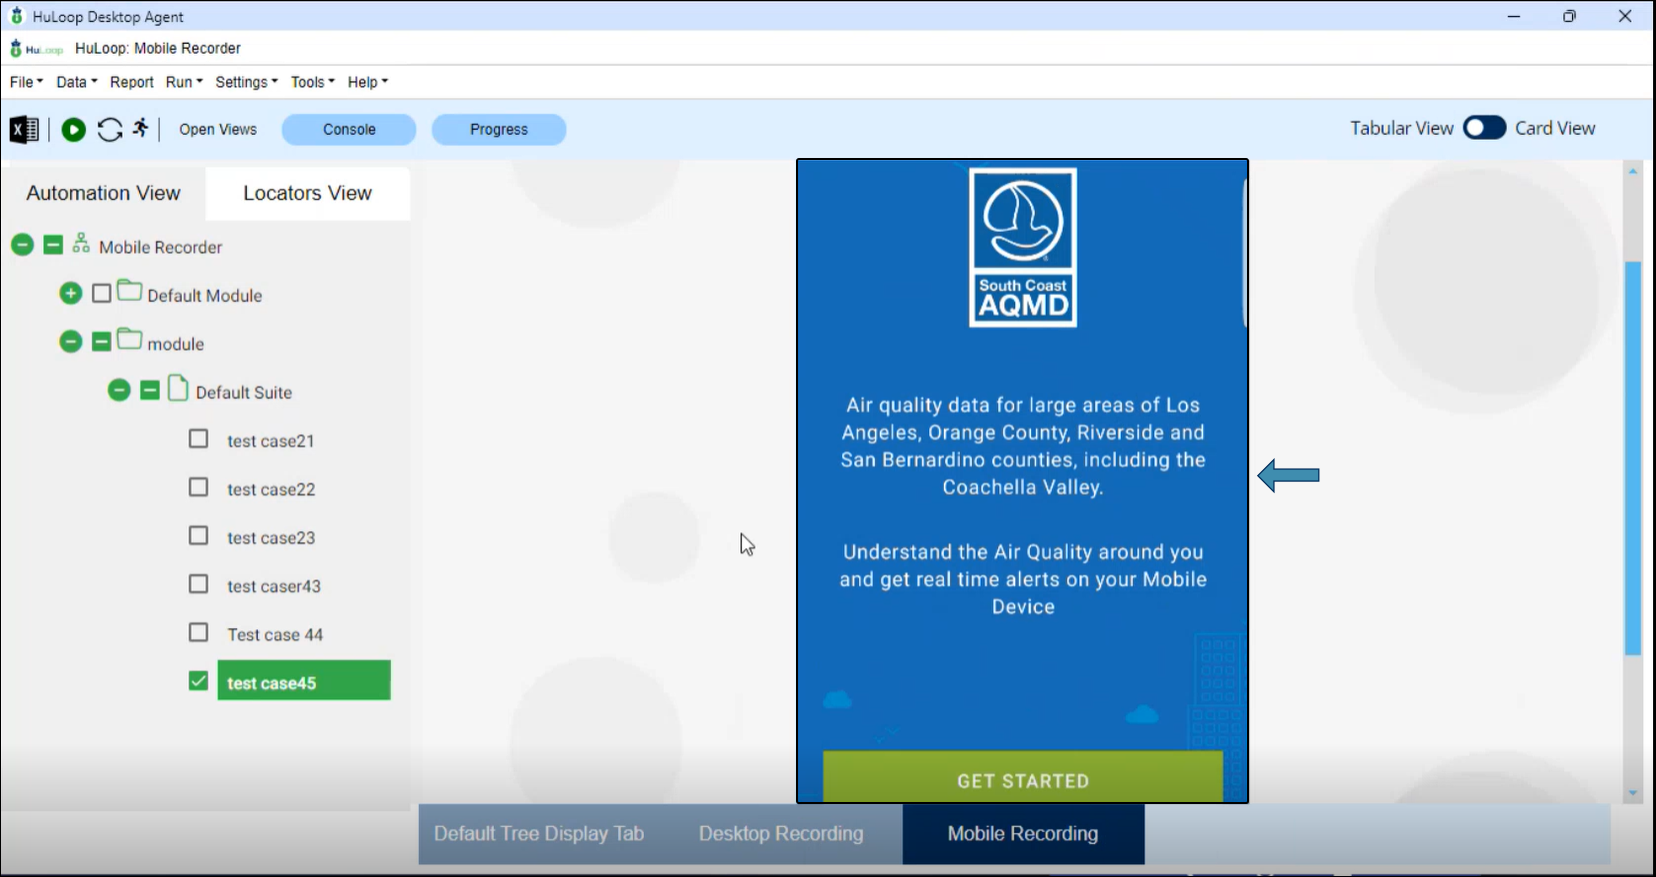Click the Card View label
Screen dimensions: 1656x877
1555,128
